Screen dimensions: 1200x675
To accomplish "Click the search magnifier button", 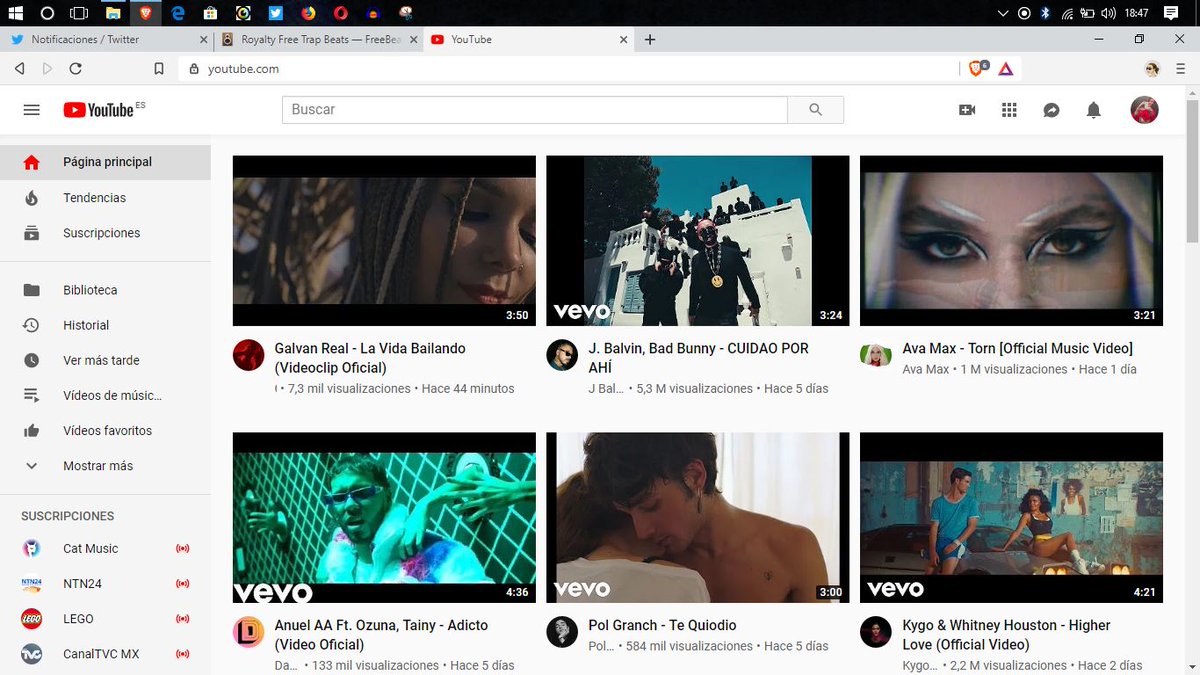I will coord(815,110).
